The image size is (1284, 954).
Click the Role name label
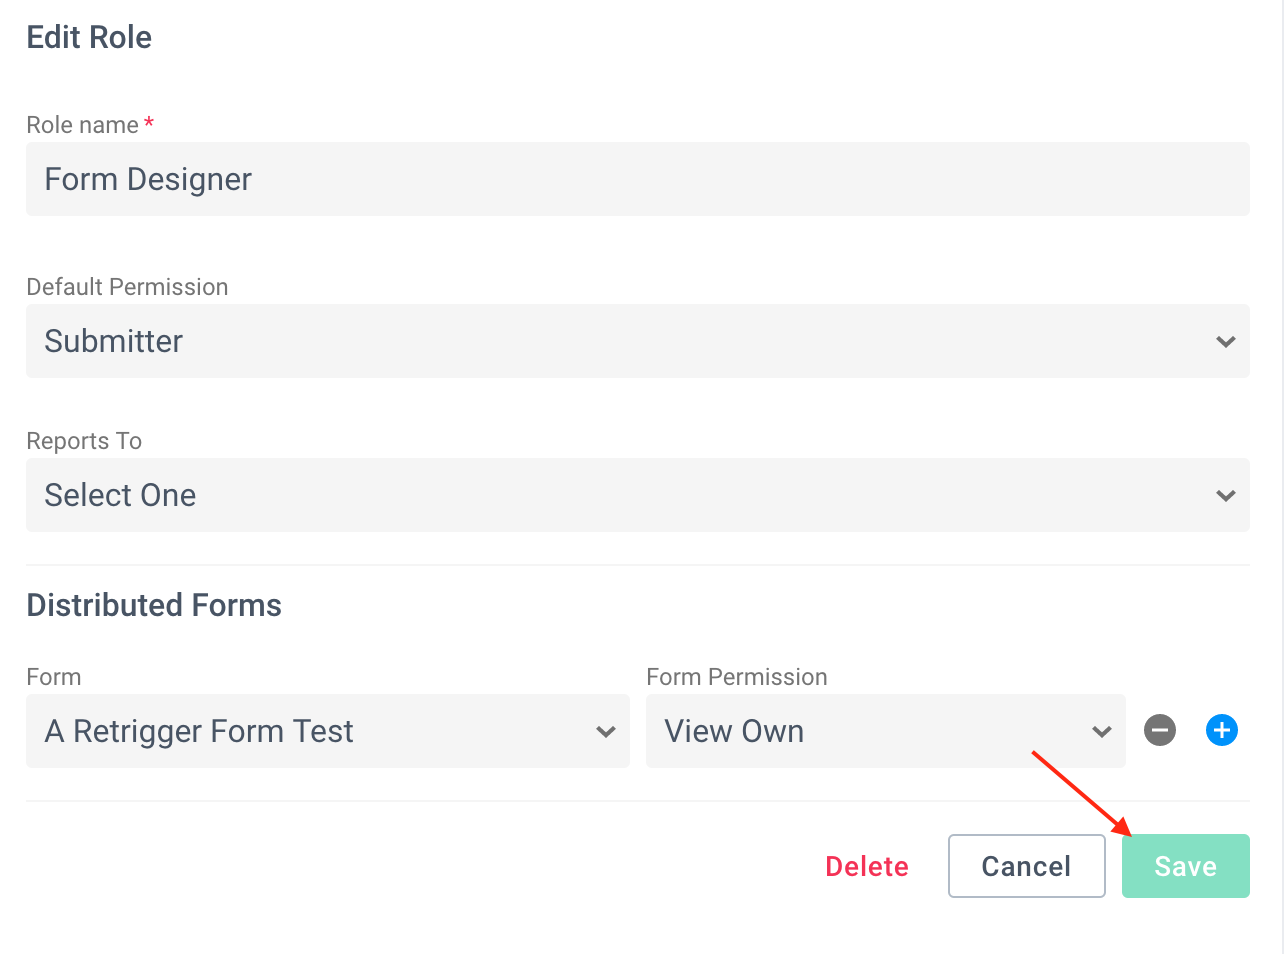click(83, 125)
